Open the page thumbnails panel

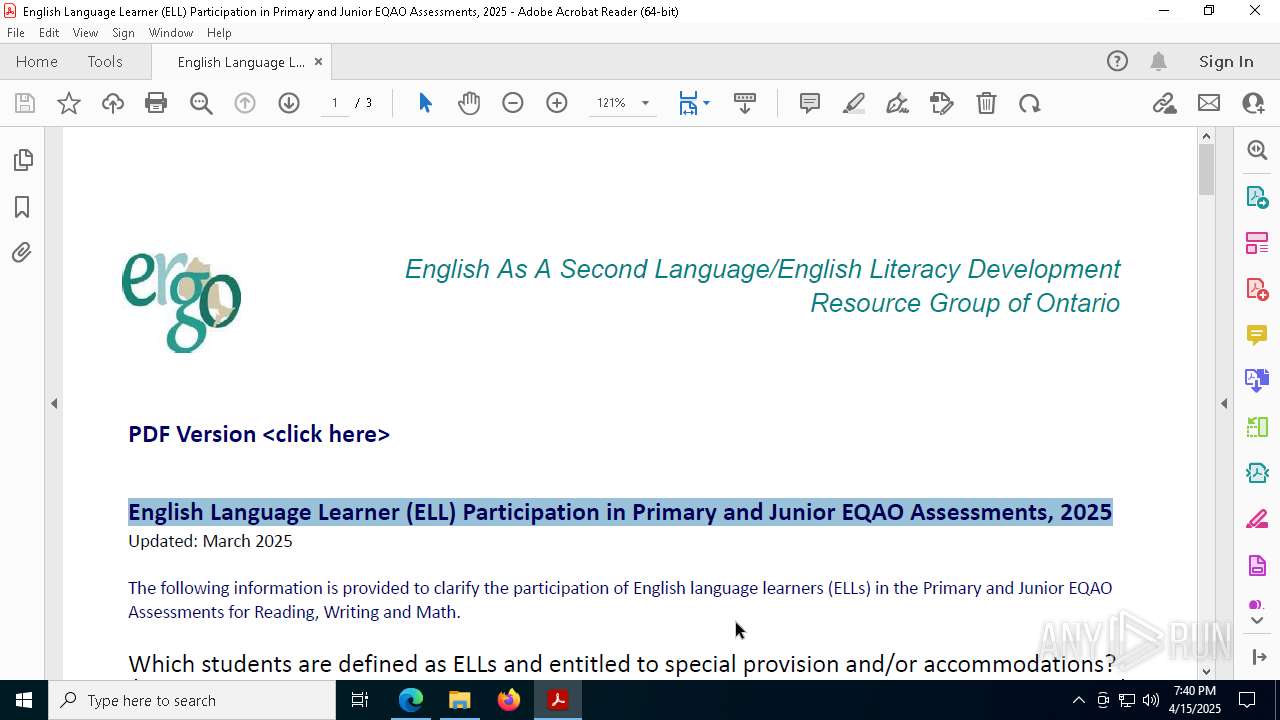pos(22,160)
